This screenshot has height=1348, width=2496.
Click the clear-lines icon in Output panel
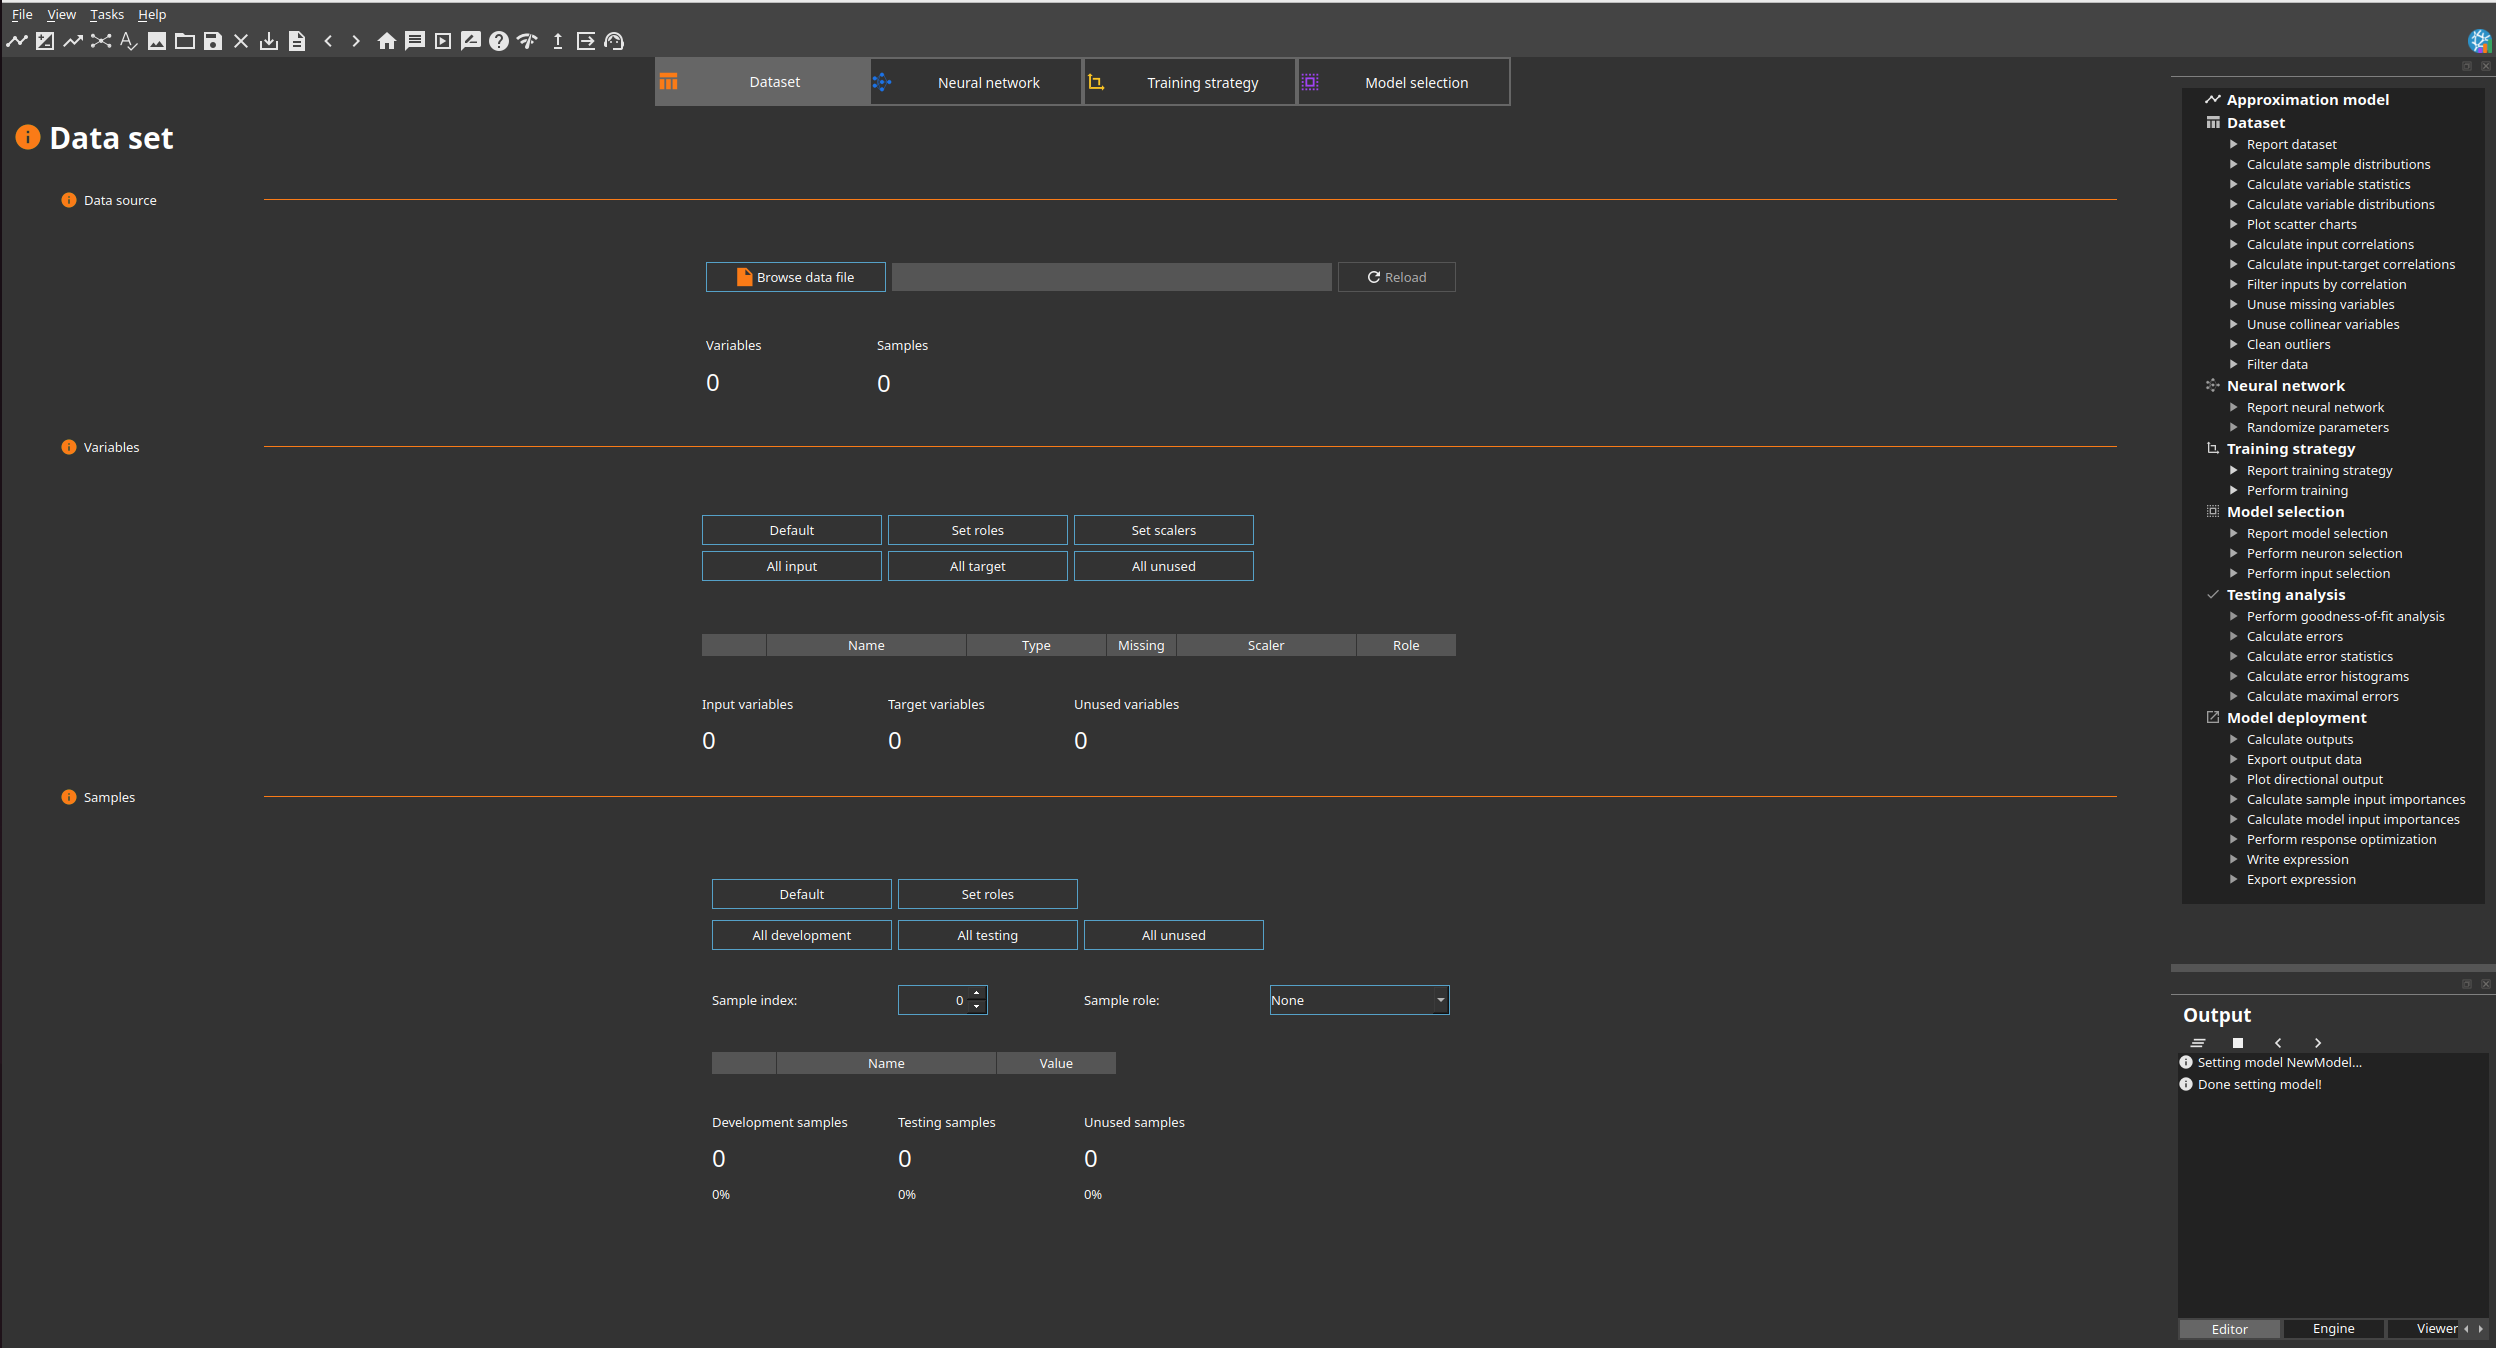(2198, 1043)
